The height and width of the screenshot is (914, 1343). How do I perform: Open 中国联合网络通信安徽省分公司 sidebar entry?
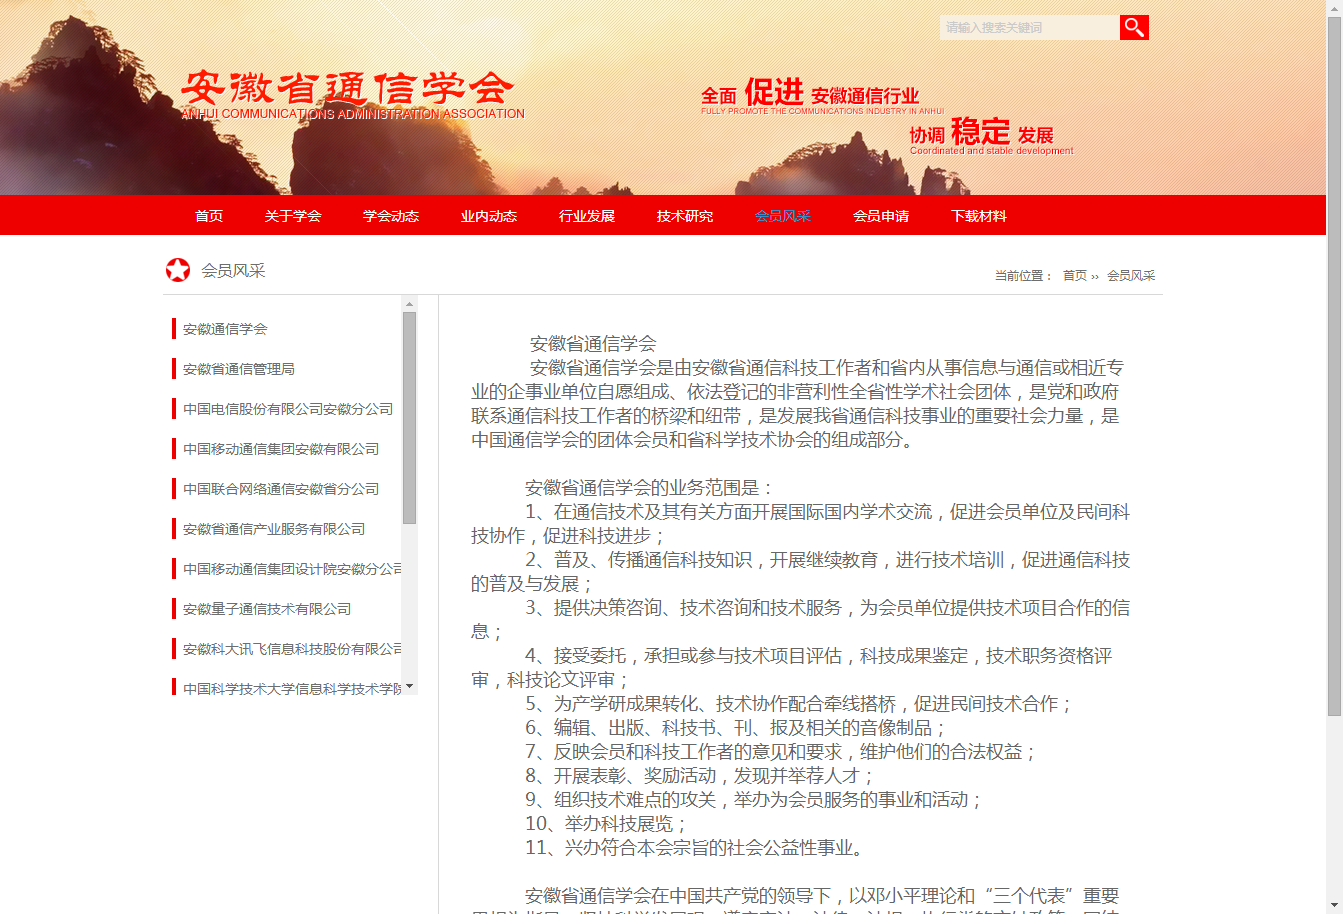click(x=280, y=489)
